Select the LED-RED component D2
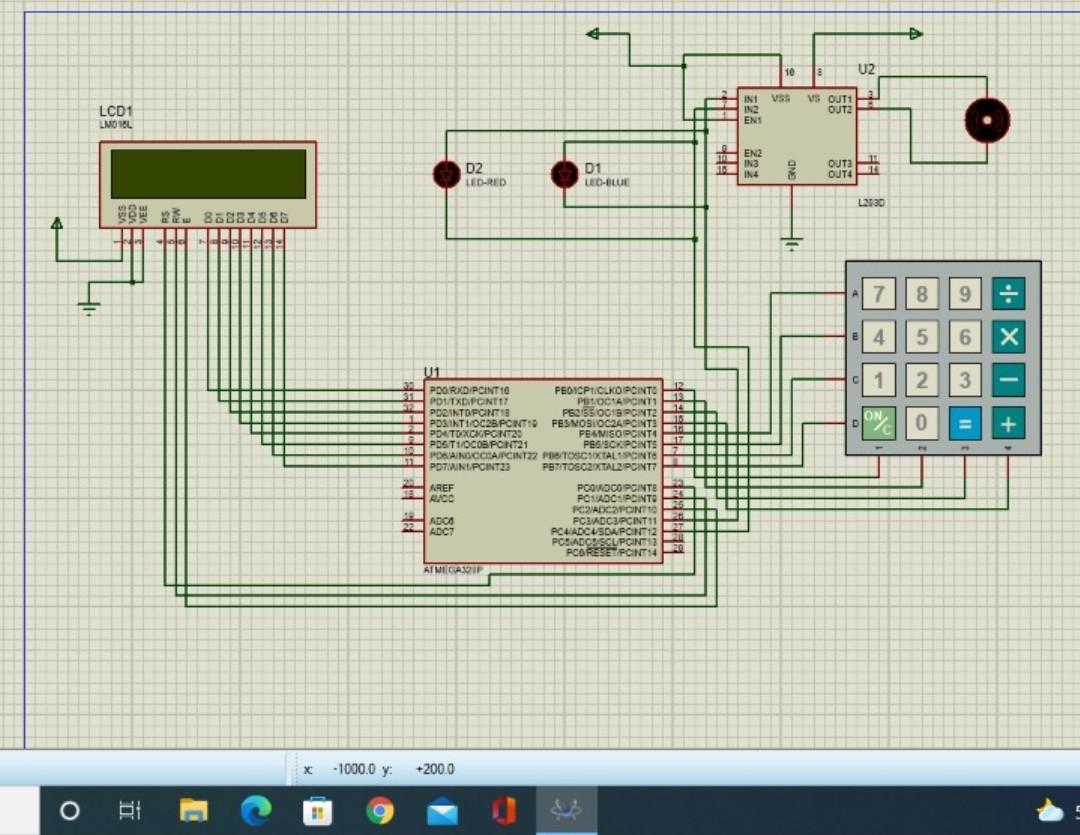 446,173
